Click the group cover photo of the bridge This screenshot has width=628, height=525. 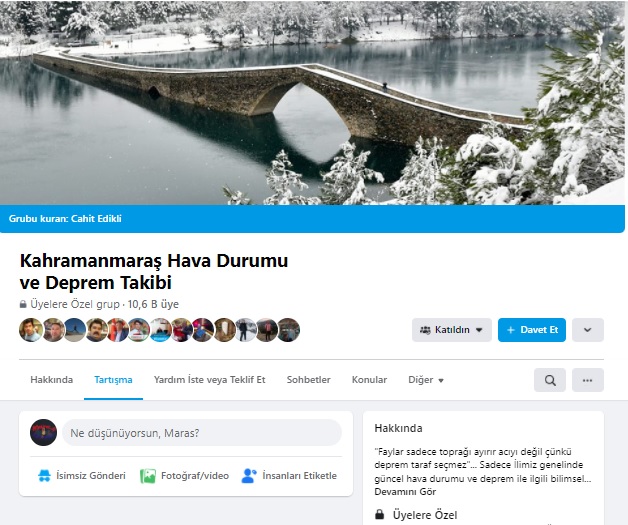point(312,103)
